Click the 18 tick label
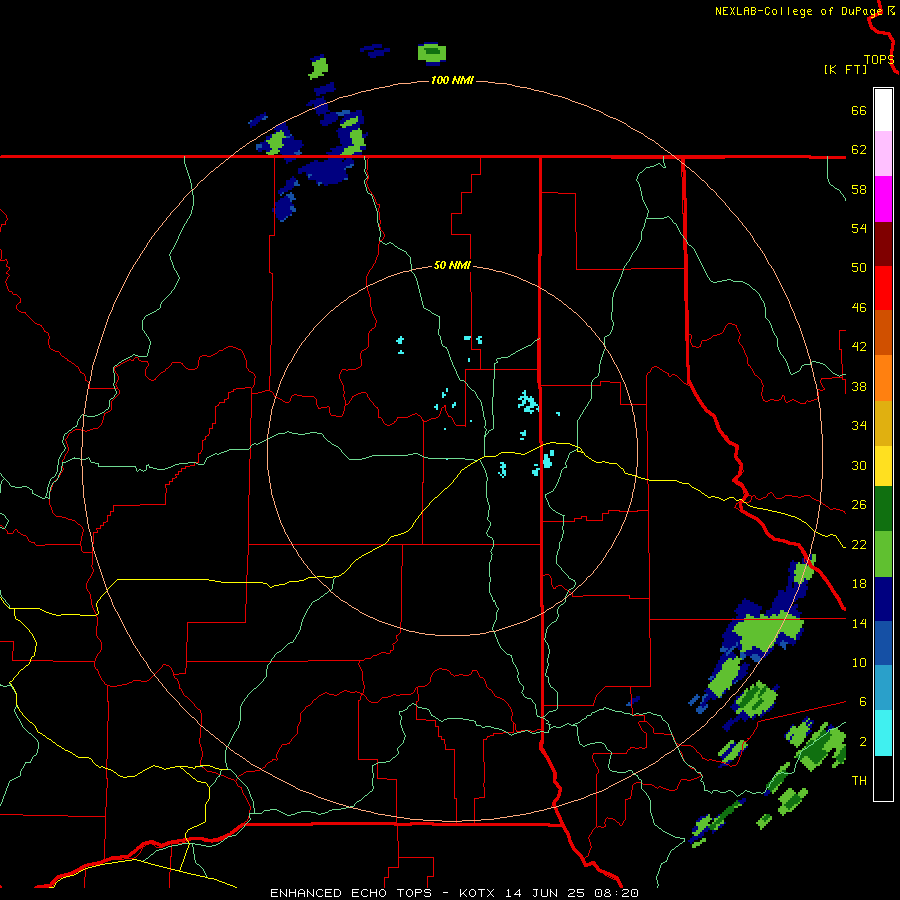This screenshot has height=900, width=900. coord(859,584)
